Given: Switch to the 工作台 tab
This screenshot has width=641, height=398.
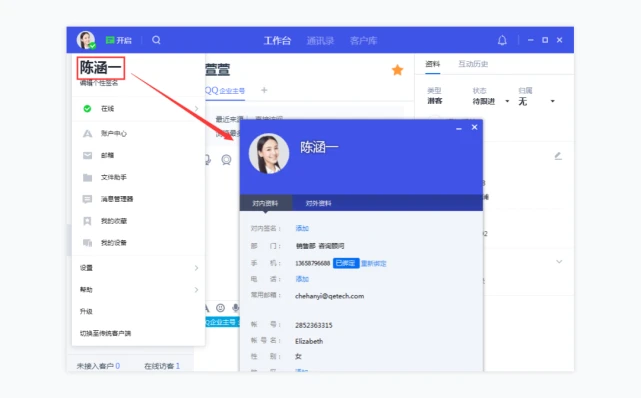Looking at the screenshot, I should point(277,40).
